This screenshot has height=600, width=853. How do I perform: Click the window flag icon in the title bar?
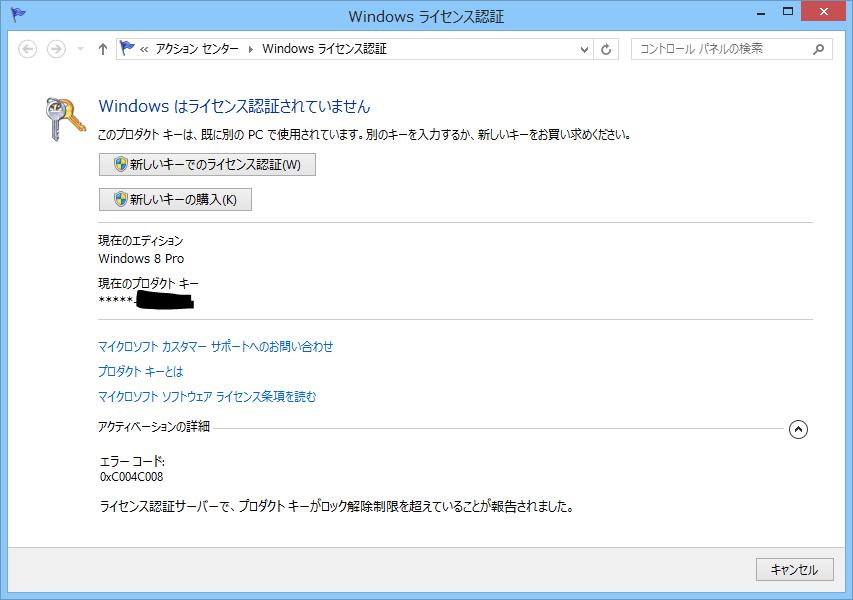click(18, 15)
